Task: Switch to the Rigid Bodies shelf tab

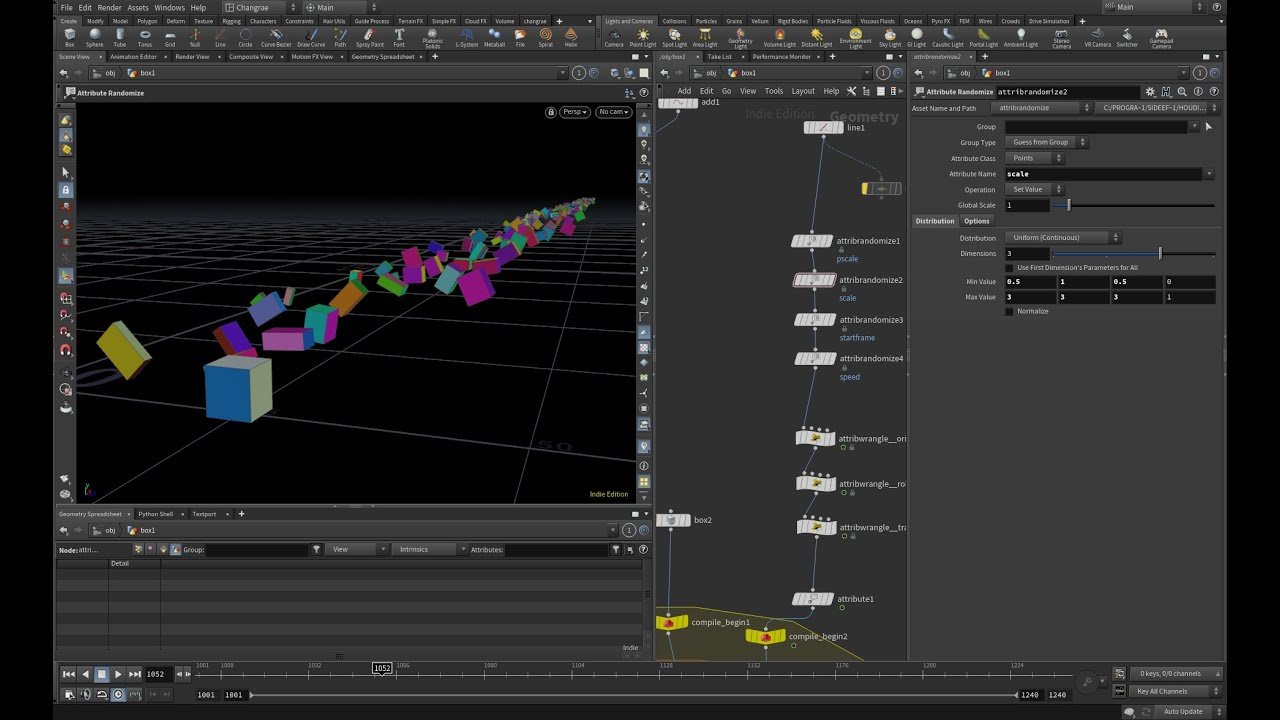Action: point(793,20)
